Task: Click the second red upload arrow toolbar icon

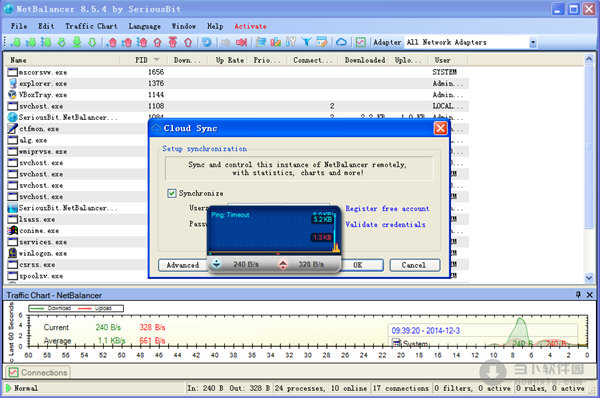Action: click(127, 42)
